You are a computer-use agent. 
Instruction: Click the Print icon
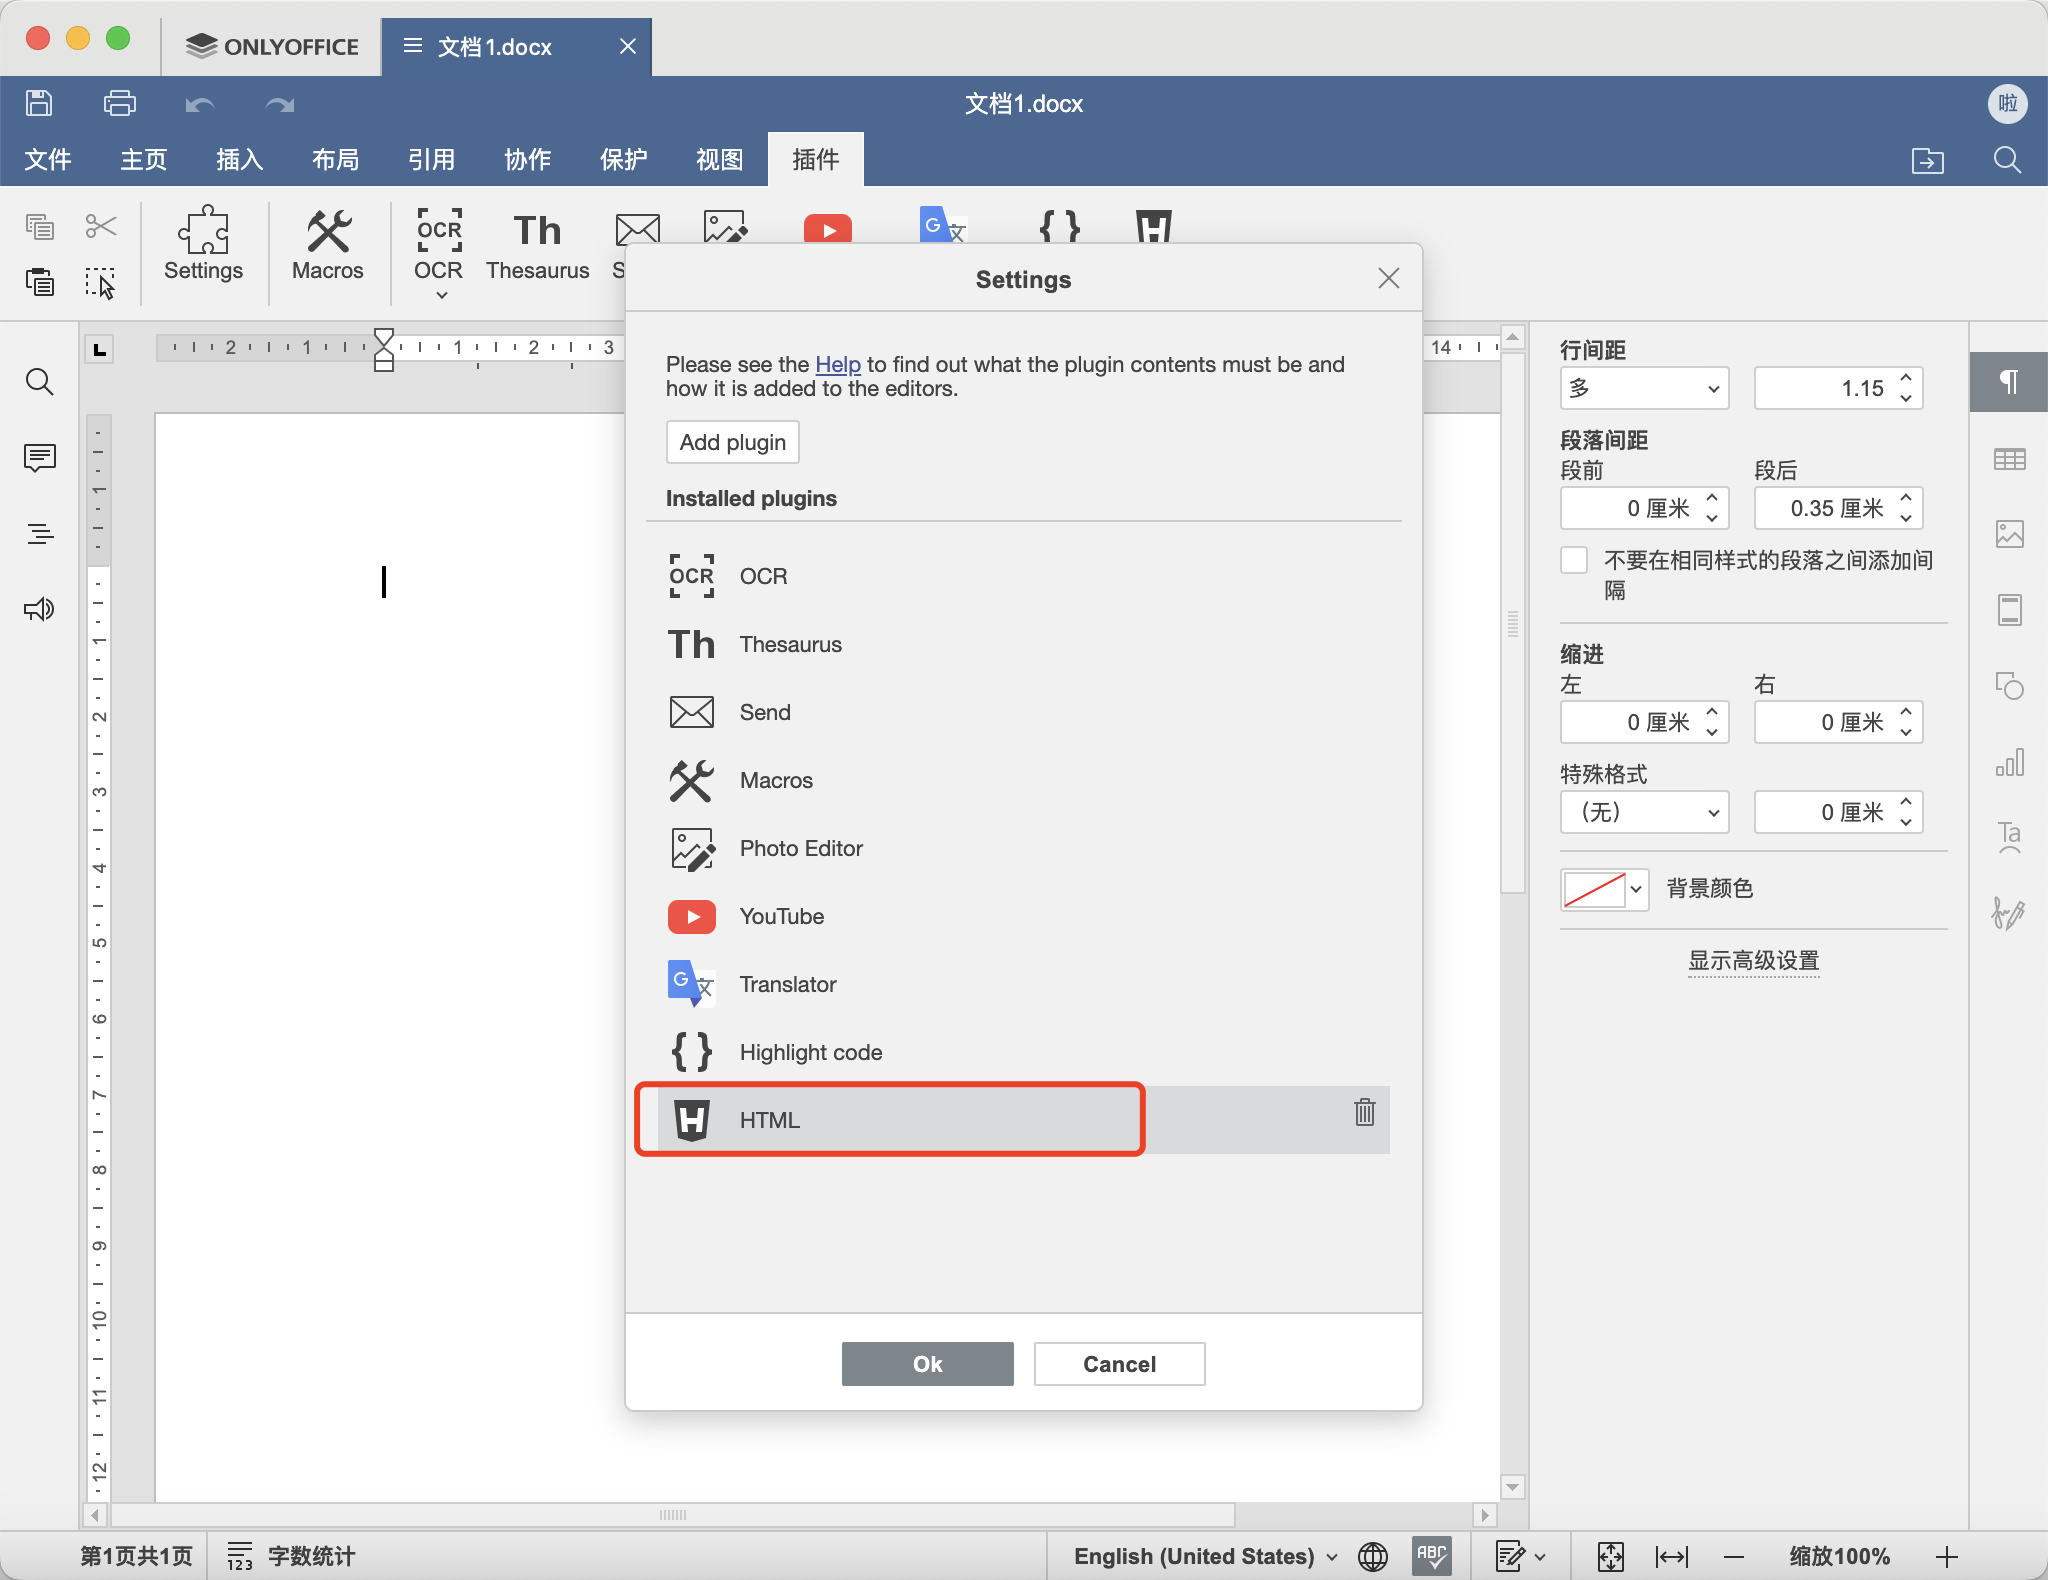[x=119, y=103]
